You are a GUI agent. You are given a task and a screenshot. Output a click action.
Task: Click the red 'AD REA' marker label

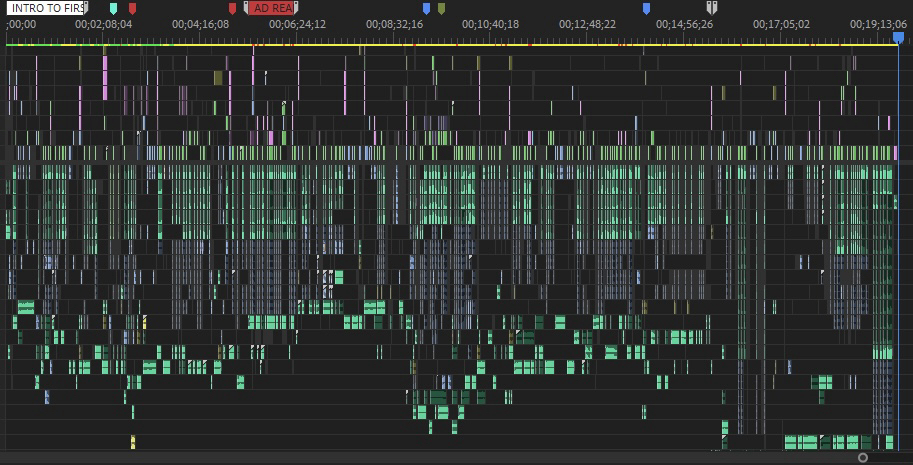click(272, 8)
